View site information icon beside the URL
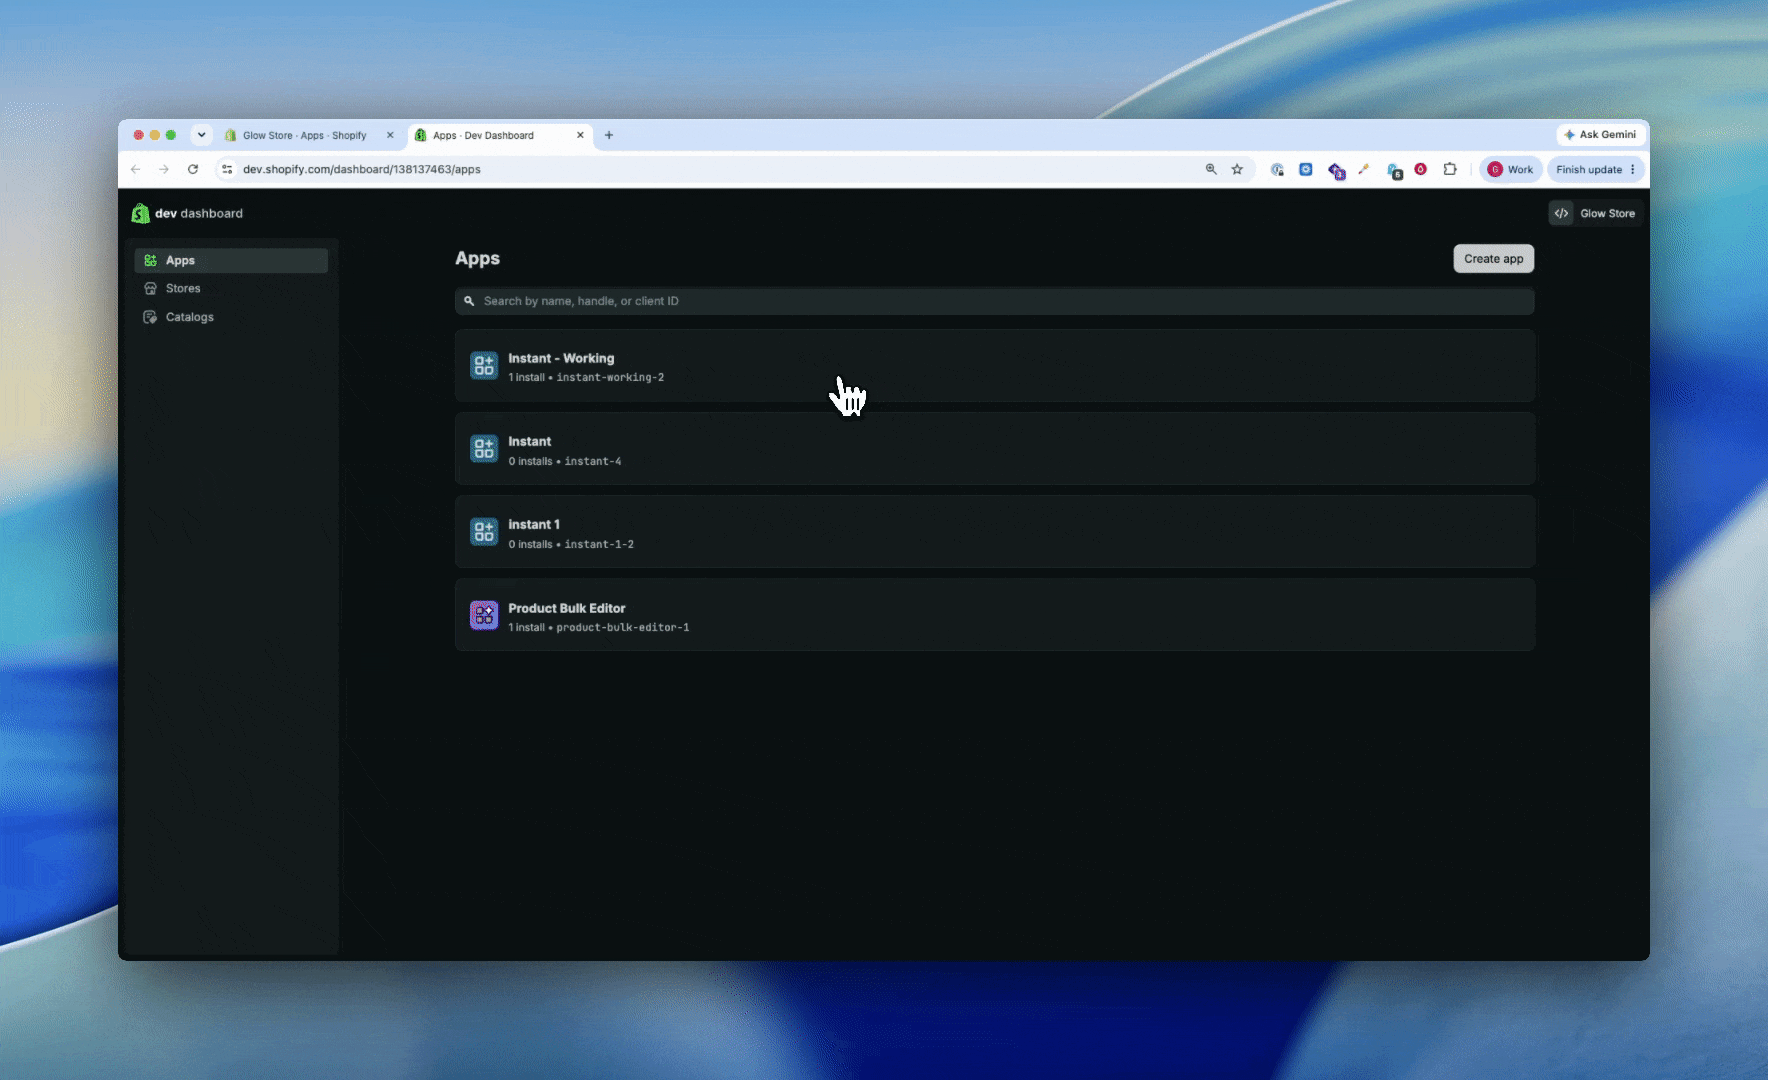This screenshot has height=1080, width=1768. (x=228, y=170)
